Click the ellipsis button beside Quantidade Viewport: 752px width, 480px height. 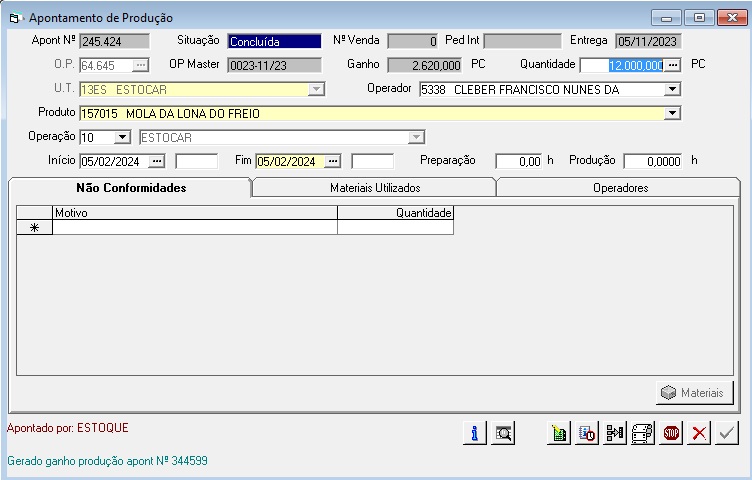(x=673, y=65)
